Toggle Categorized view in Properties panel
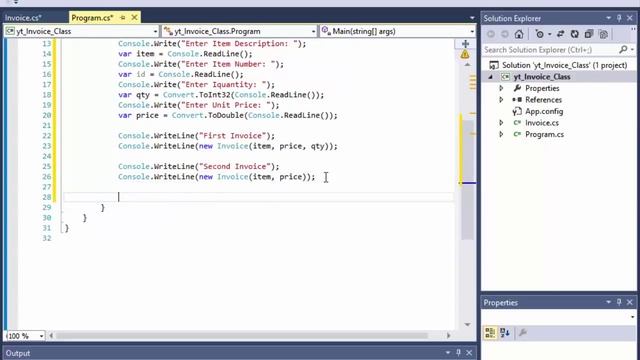640x360 pixels. (490, 333)
